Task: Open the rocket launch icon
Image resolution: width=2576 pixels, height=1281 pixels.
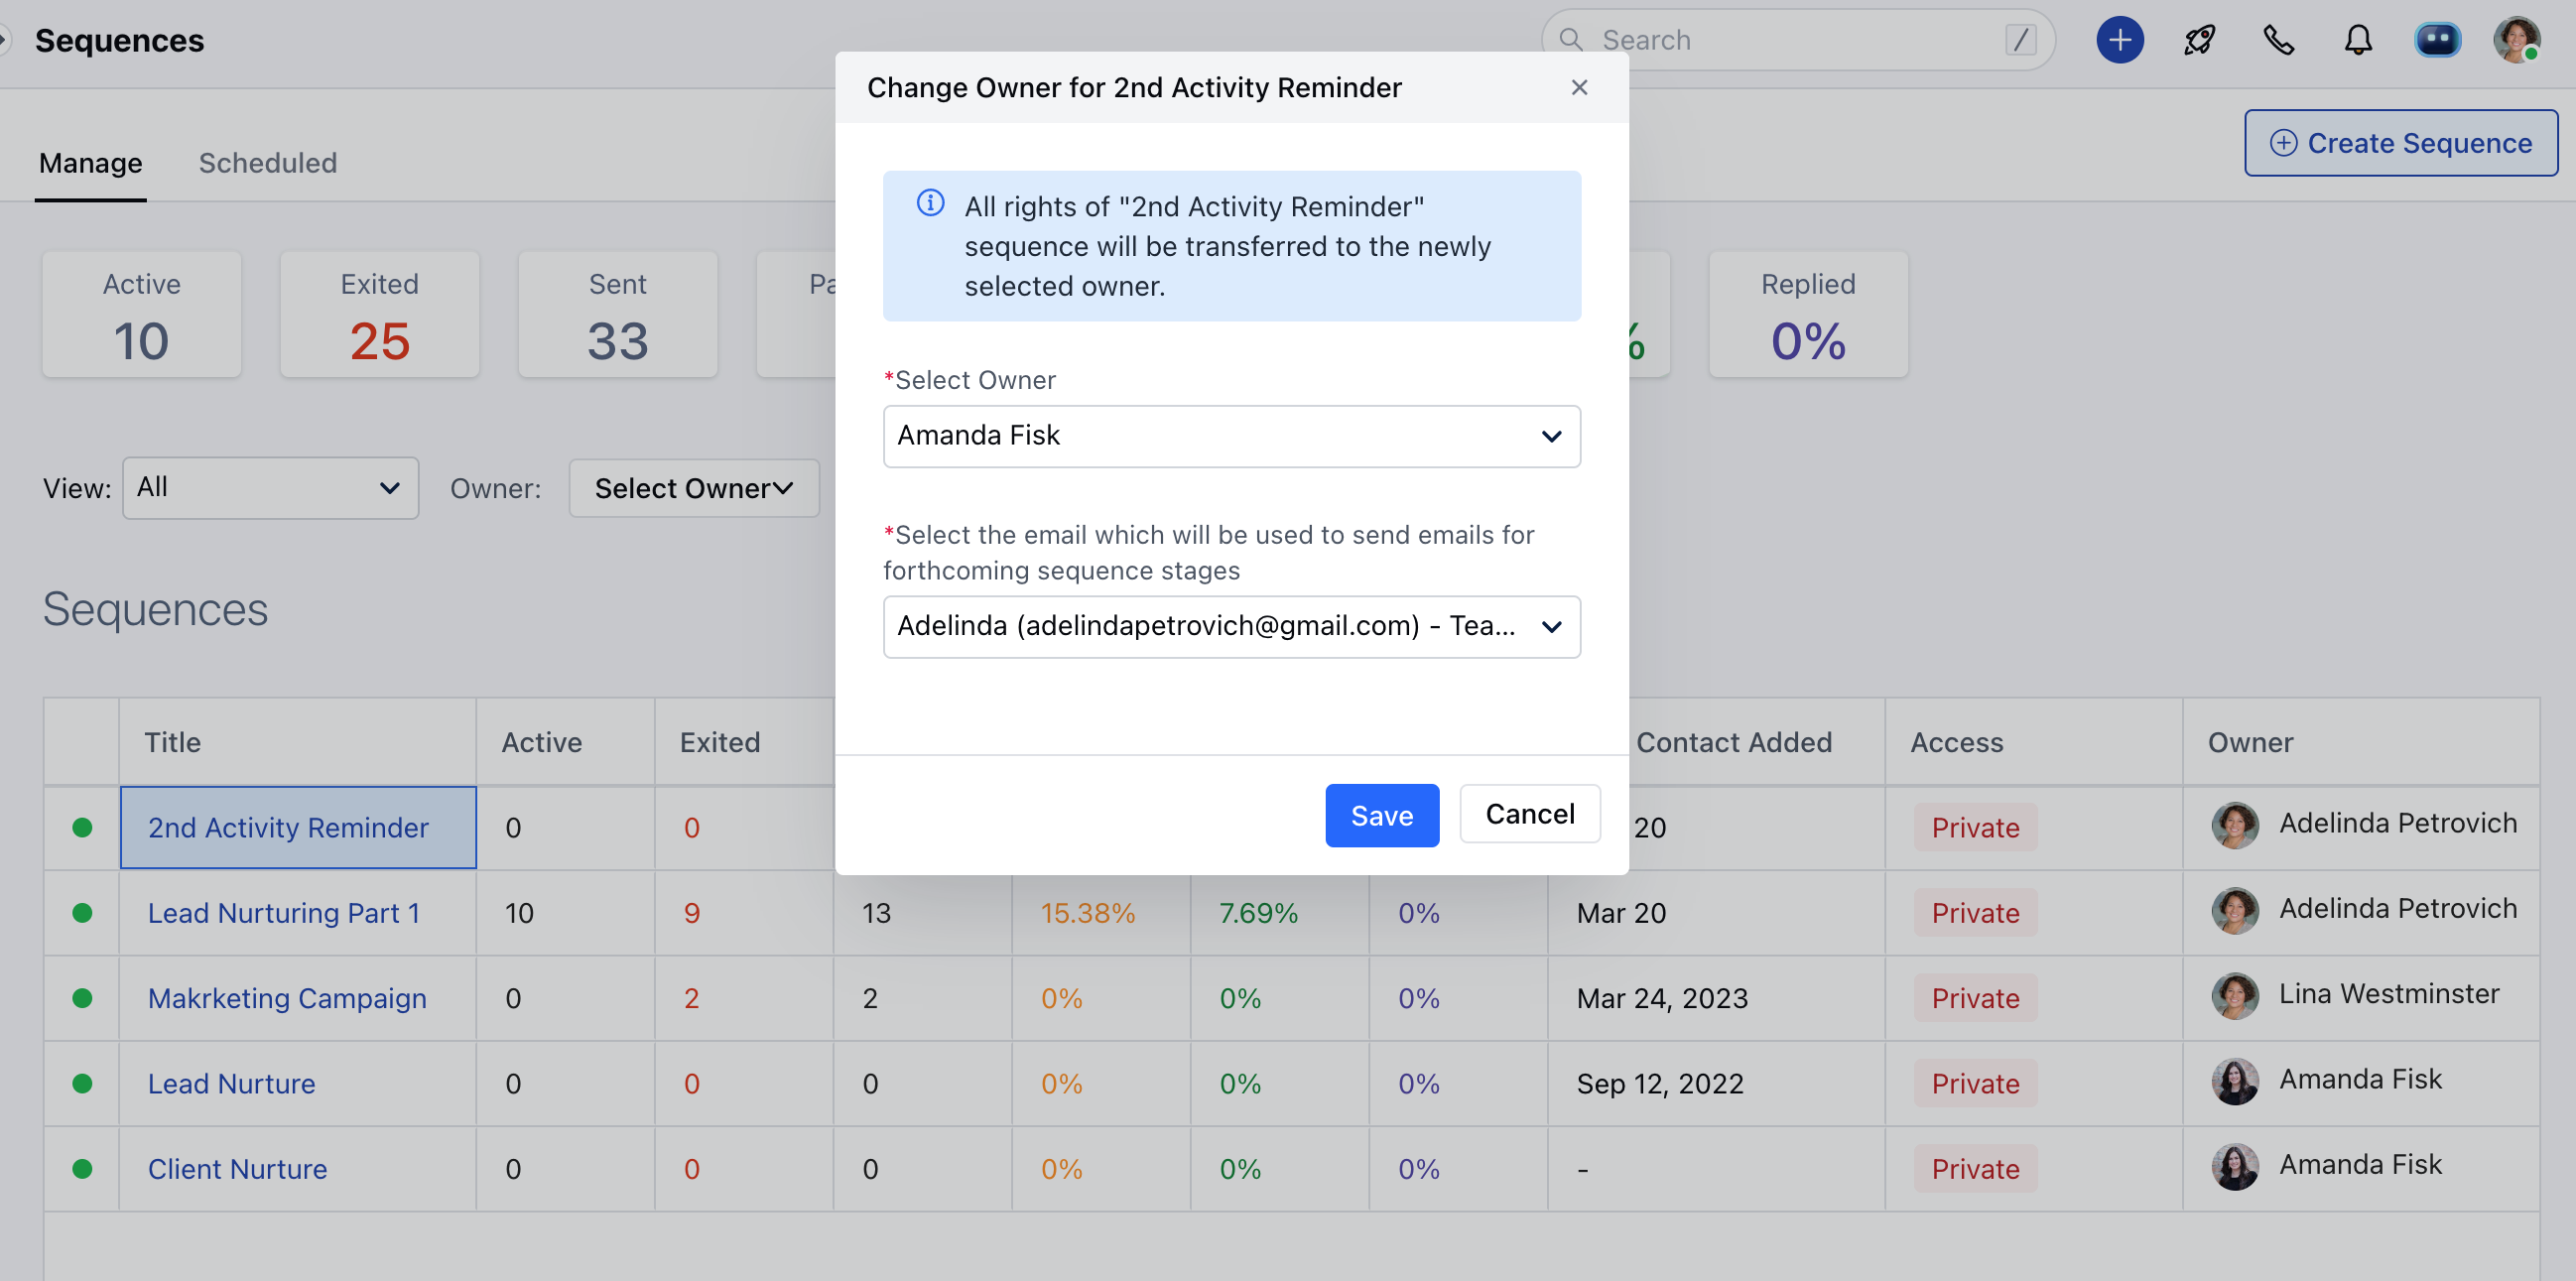Action: point(2199,40)
